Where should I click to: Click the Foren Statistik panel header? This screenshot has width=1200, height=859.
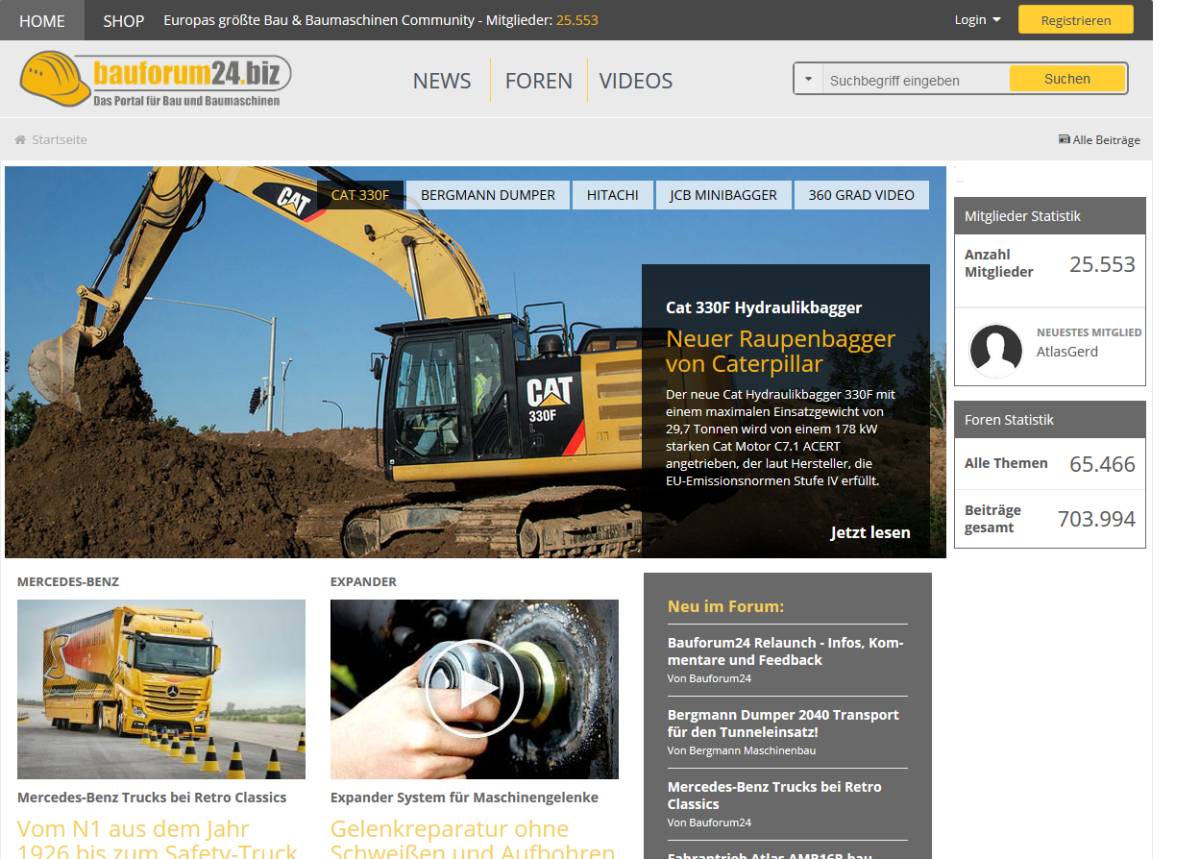point(1050,420)
